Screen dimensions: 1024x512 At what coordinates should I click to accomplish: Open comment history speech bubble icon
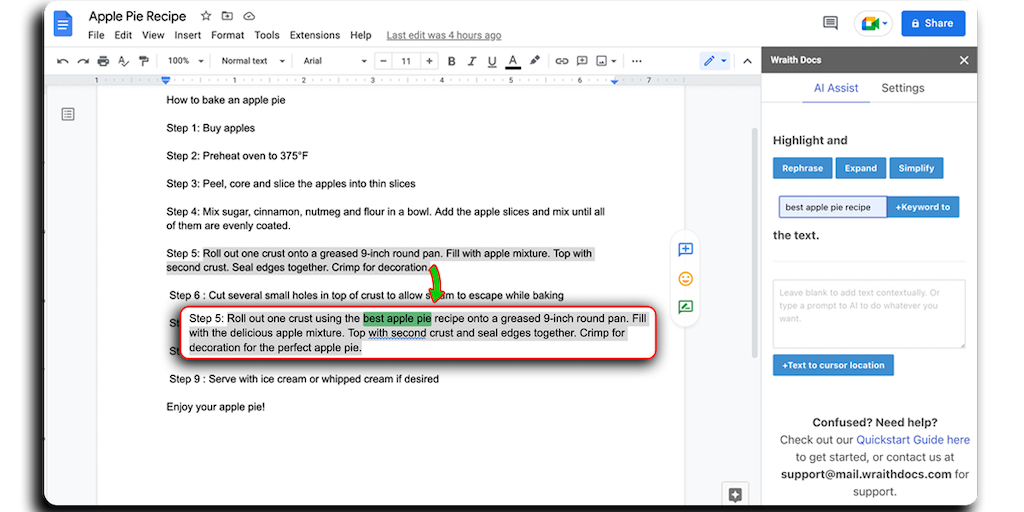[830, 23]
